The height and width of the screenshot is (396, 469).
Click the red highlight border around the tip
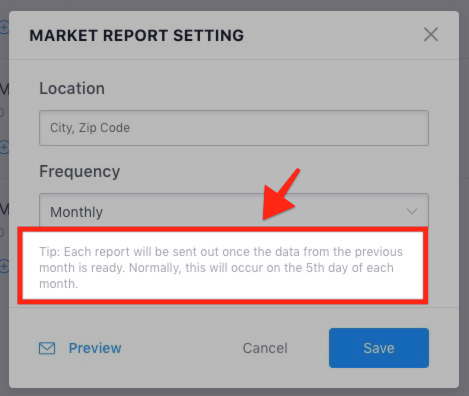click(223, 230)
